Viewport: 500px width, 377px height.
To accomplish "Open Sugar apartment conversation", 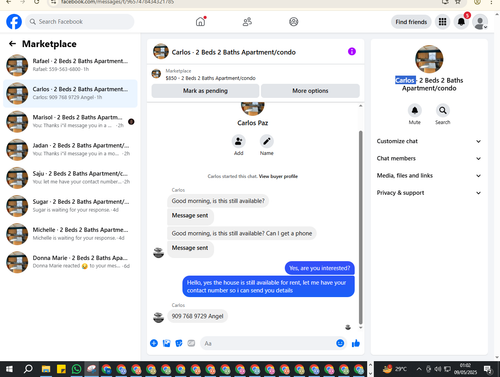I will tap(70, 206).
